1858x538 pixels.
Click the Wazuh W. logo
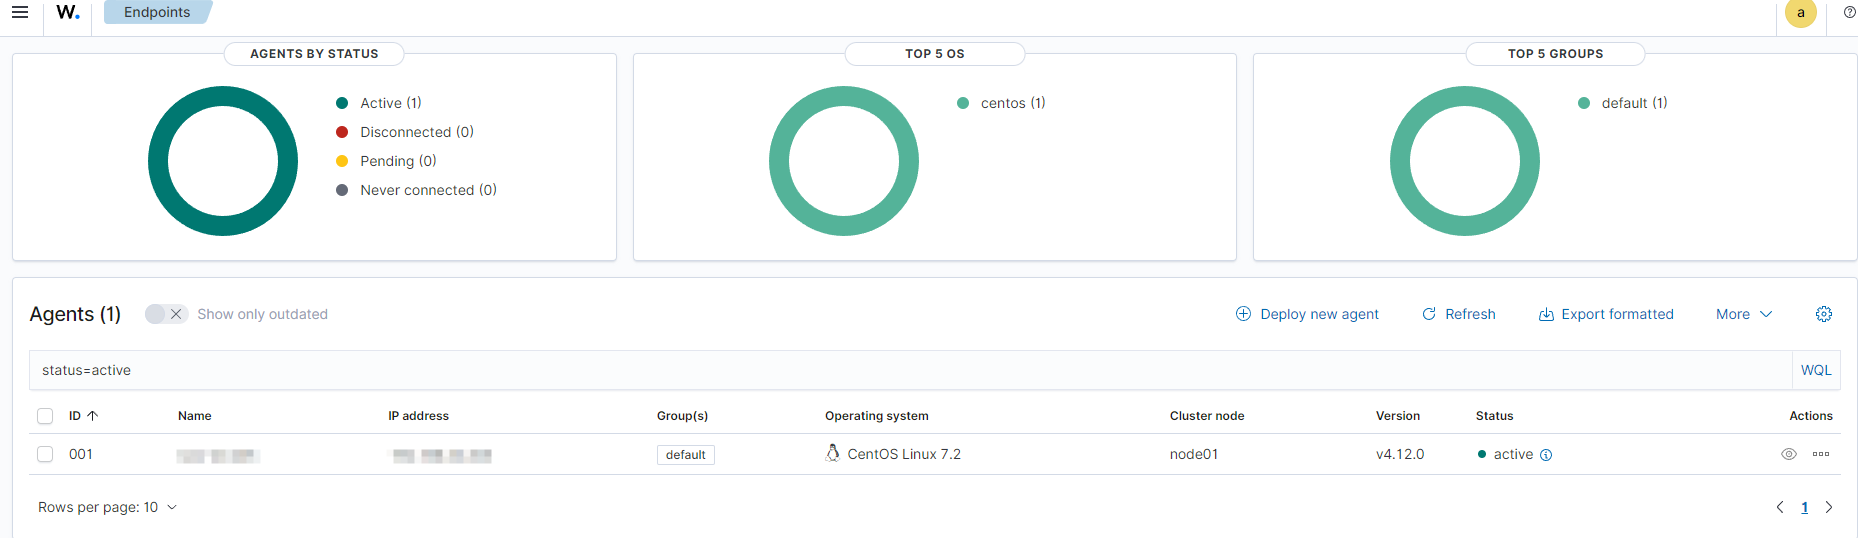[68, 12]
